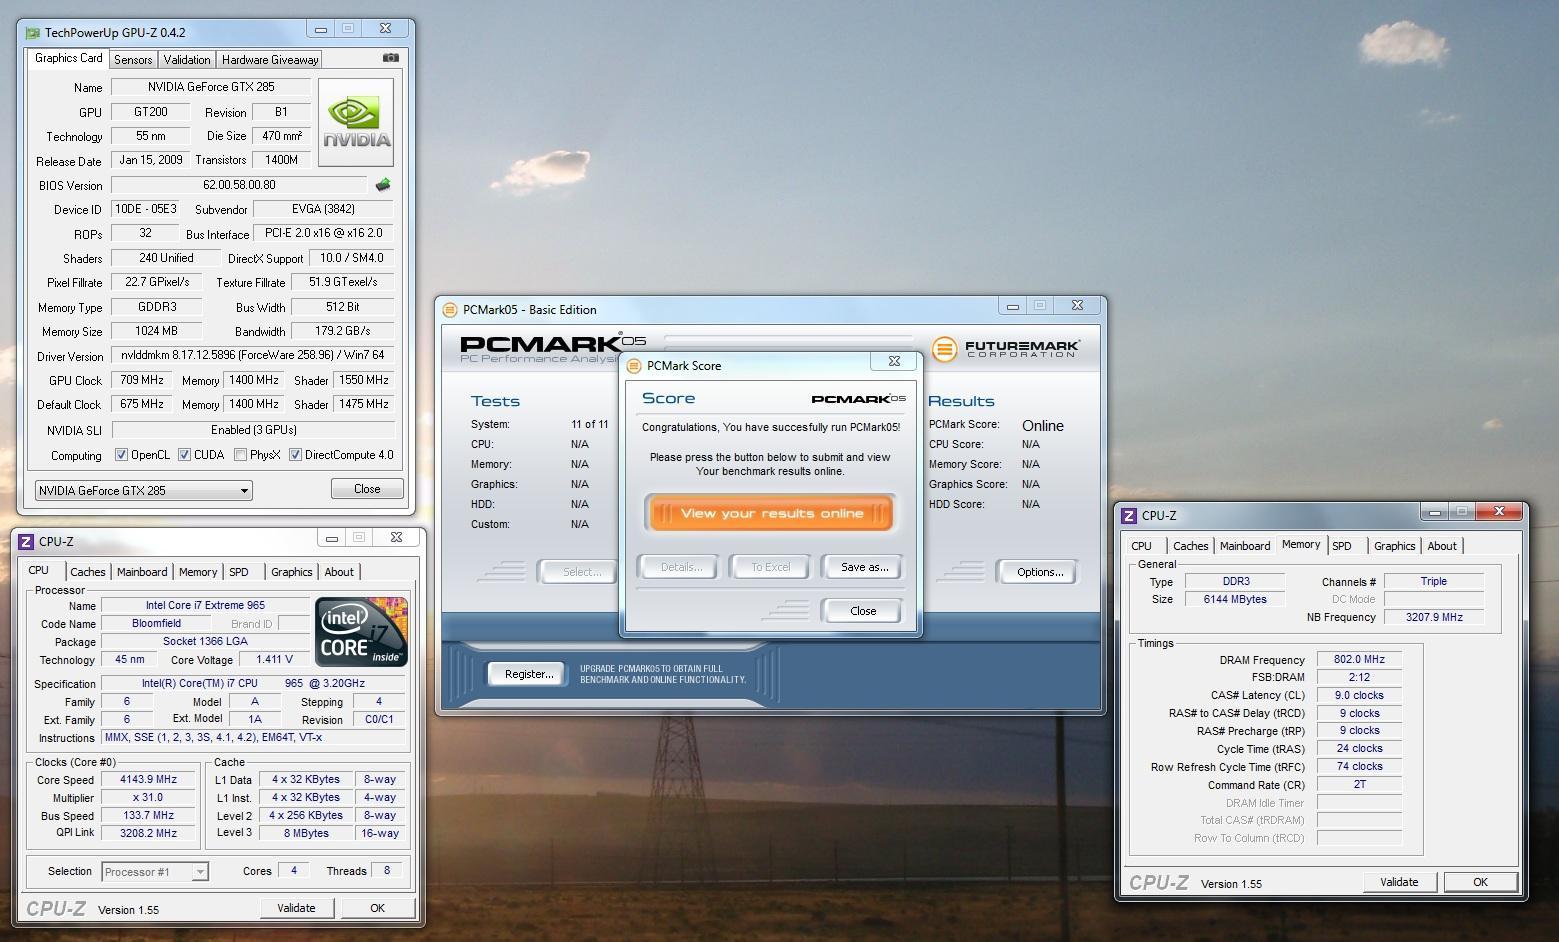This screenshot has height=942, width=1559.
Task: Toggle the DirectCompute 4.0 checkbox
Action: pos(295,455)
